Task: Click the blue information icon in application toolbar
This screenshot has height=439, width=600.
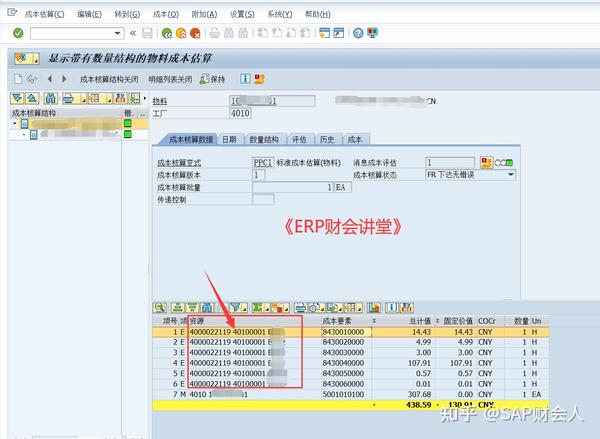Action: 245,79
